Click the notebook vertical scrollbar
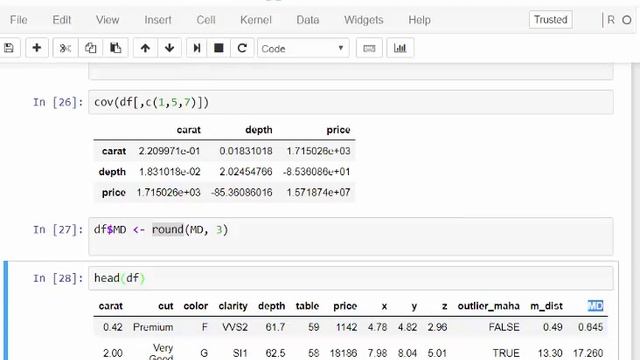640x360 pixels. (x=636, y=211)
